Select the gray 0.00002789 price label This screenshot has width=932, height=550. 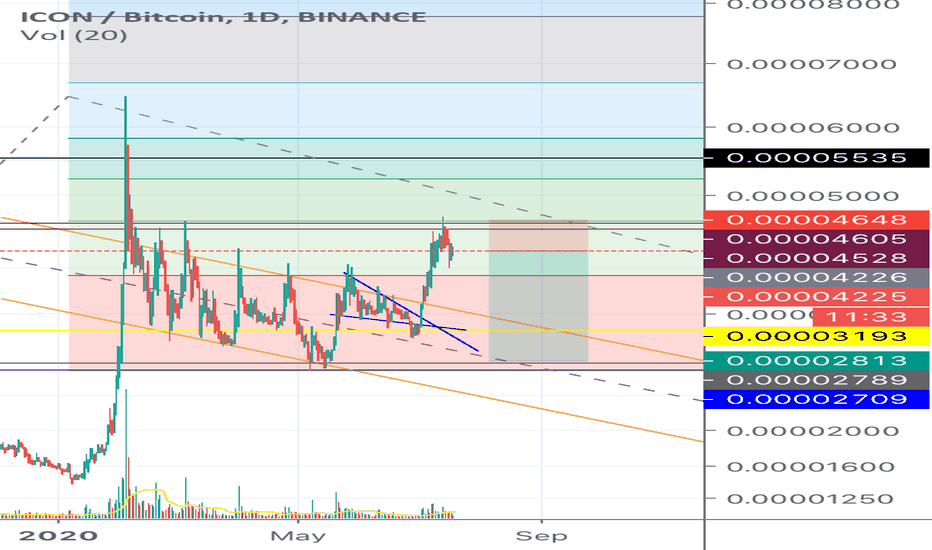coord(816,380)
